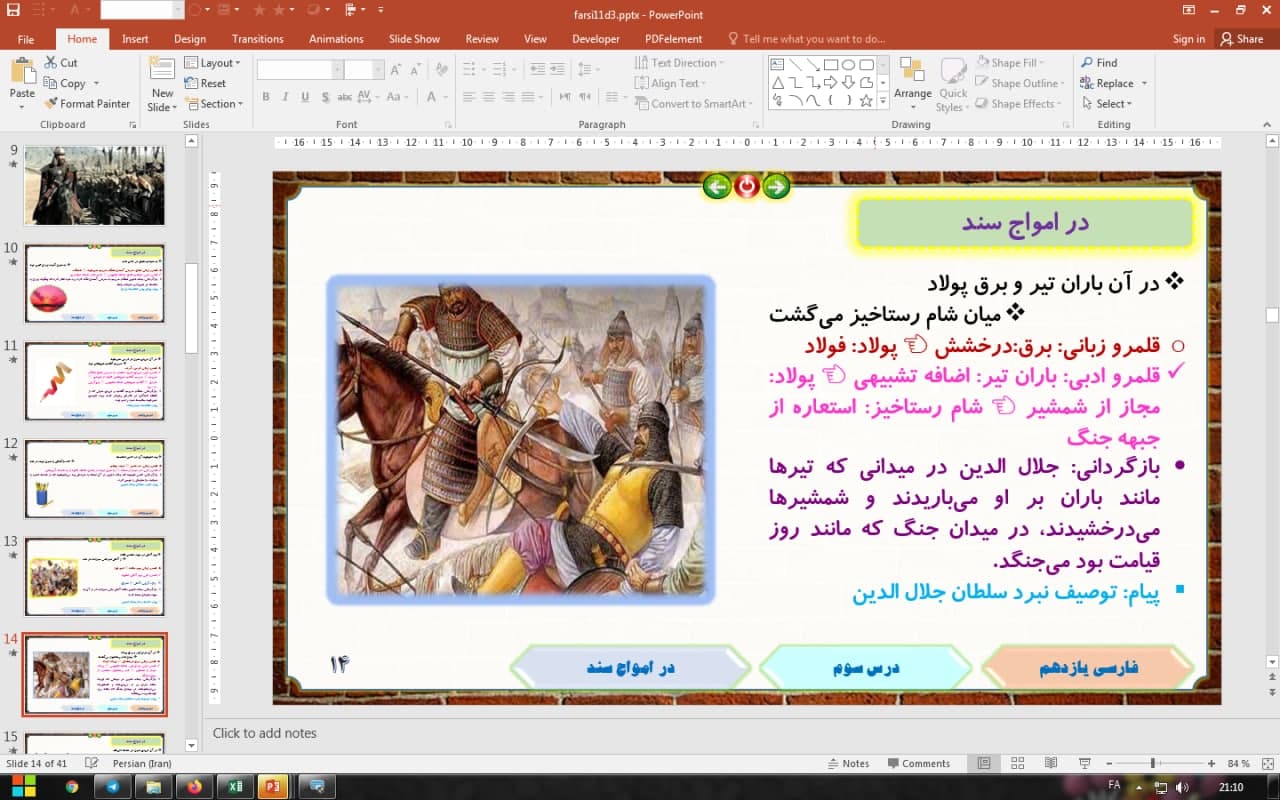The height and width of the screenshot is (800, 1280).
Task: Click the Format Painter tool
Action: (87, 104)
